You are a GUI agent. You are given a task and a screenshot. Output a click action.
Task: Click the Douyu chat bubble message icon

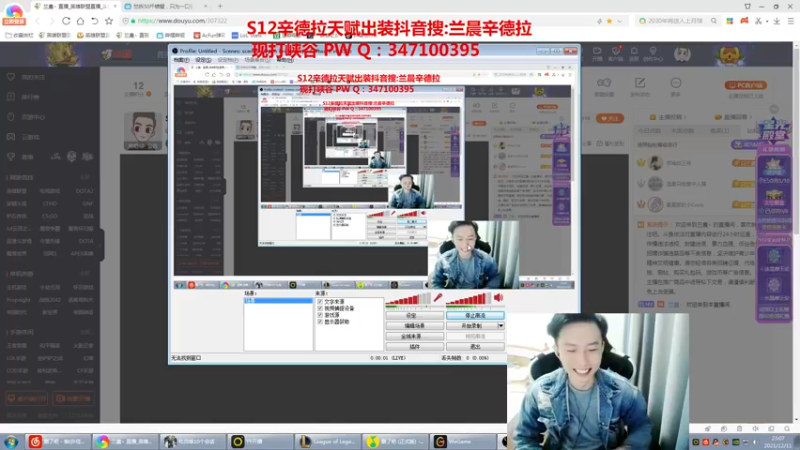[676, 83]
